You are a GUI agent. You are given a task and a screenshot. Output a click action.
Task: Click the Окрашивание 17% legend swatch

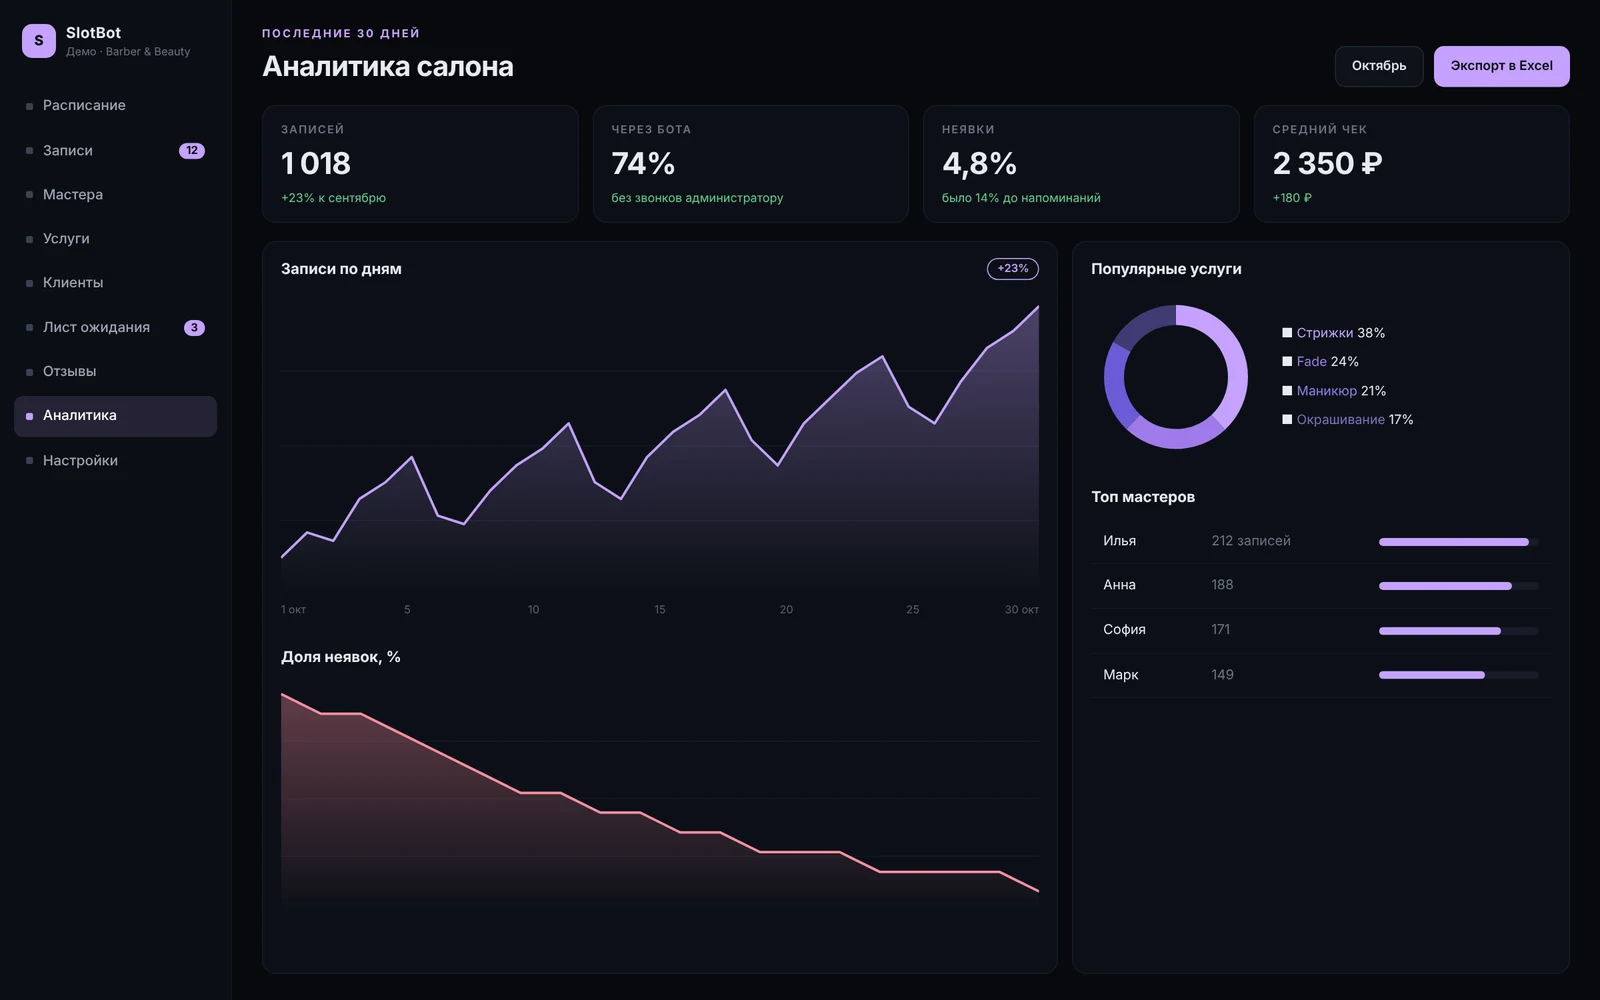point(1287,420)
